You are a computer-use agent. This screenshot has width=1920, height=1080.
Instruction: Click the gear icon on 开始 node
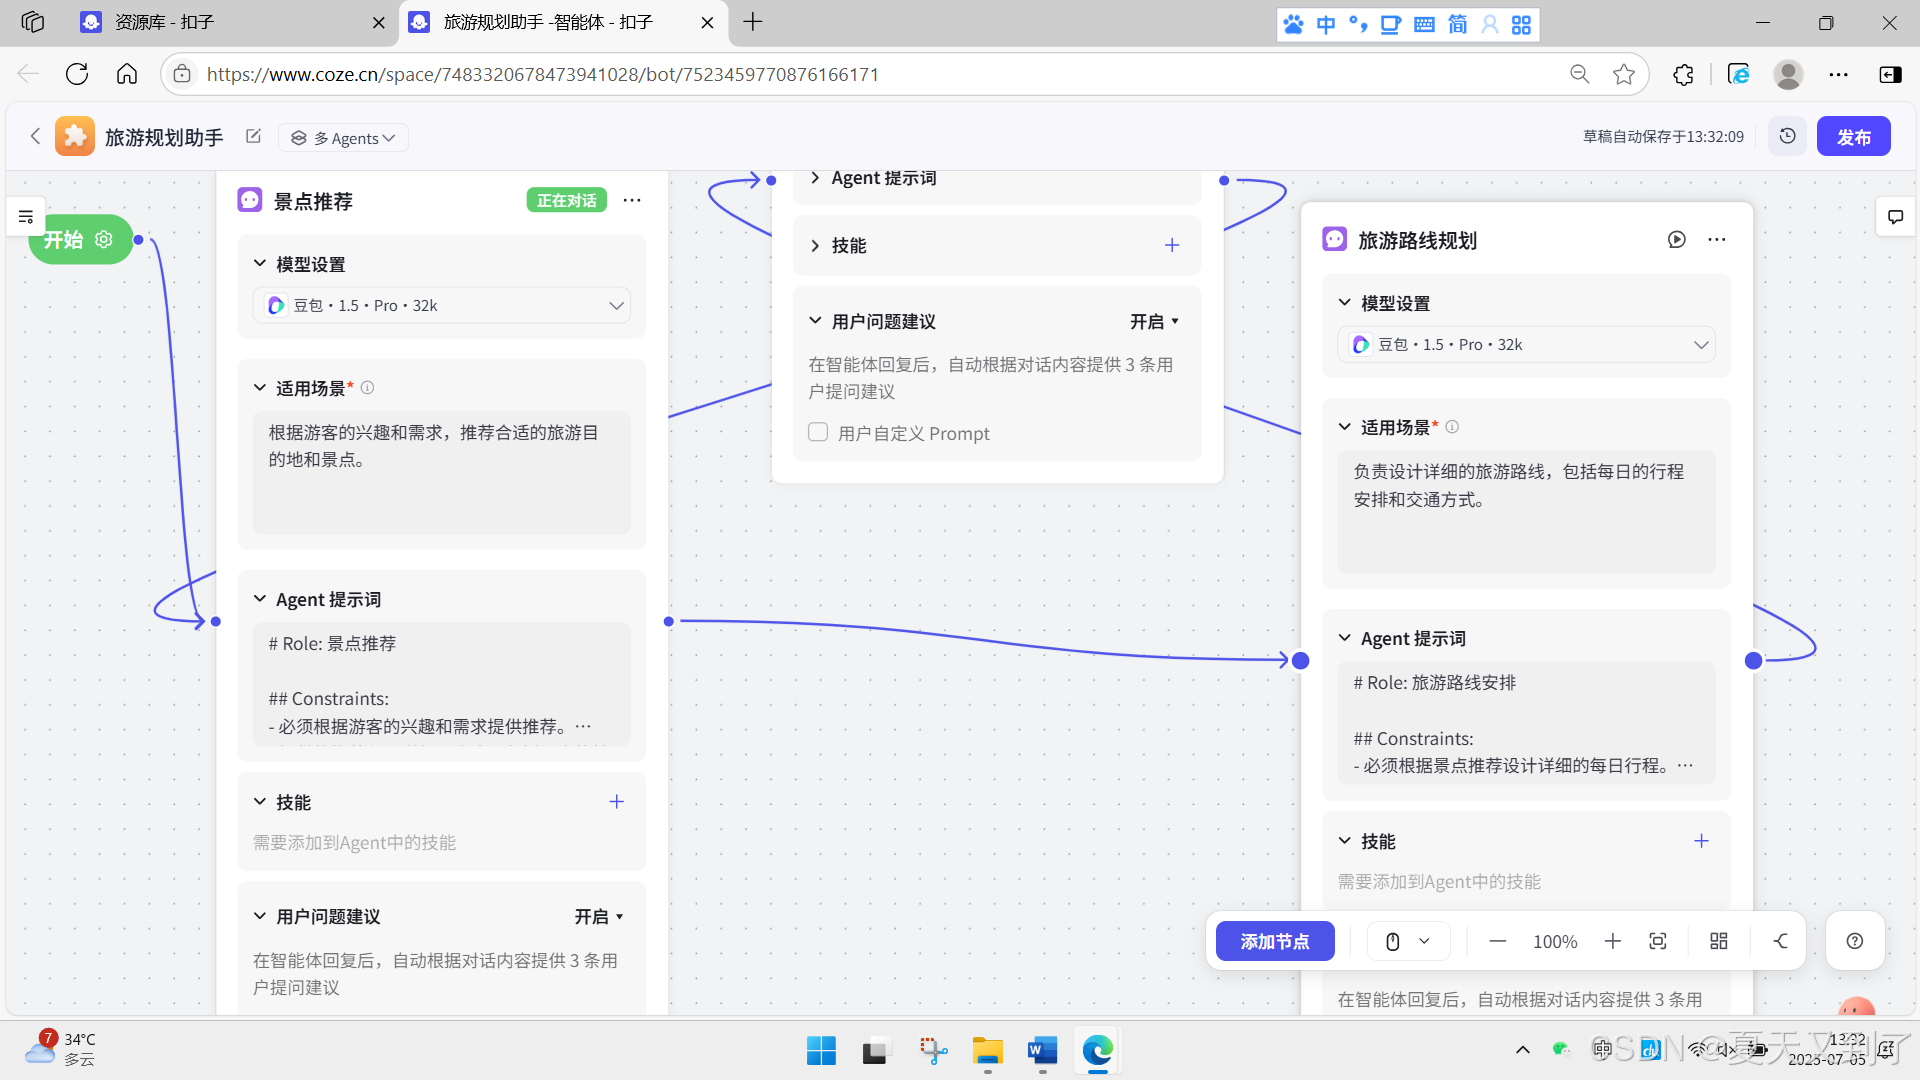coord(104,240)
